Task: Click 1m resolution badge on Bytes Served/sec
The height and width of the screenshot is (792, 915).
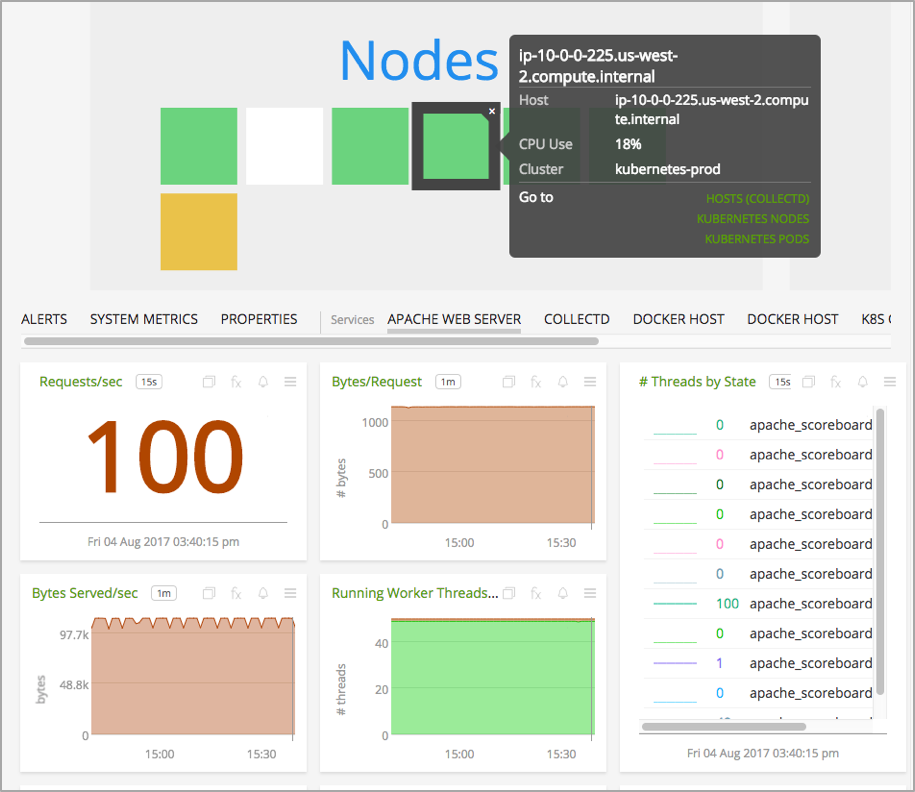Action: point(164,593)
